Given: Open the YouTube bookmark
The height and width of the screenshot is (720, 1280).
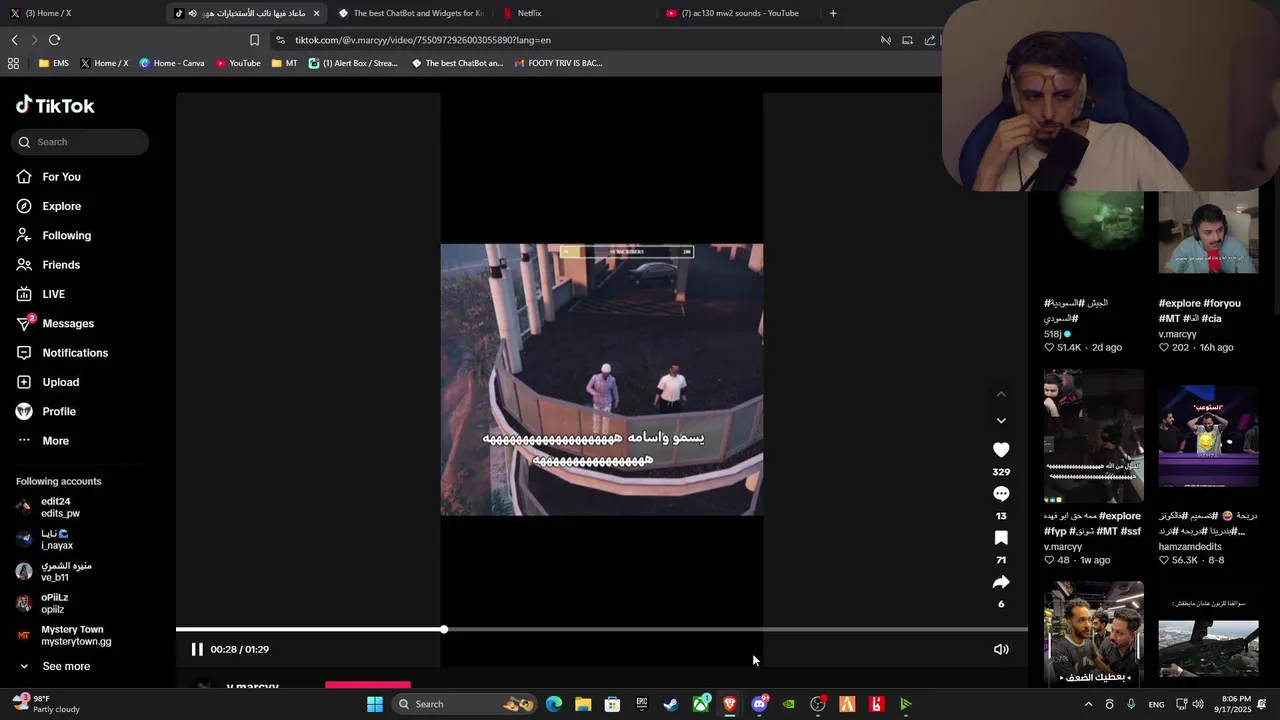Looking at the screenshot, I should click(238, 63).
